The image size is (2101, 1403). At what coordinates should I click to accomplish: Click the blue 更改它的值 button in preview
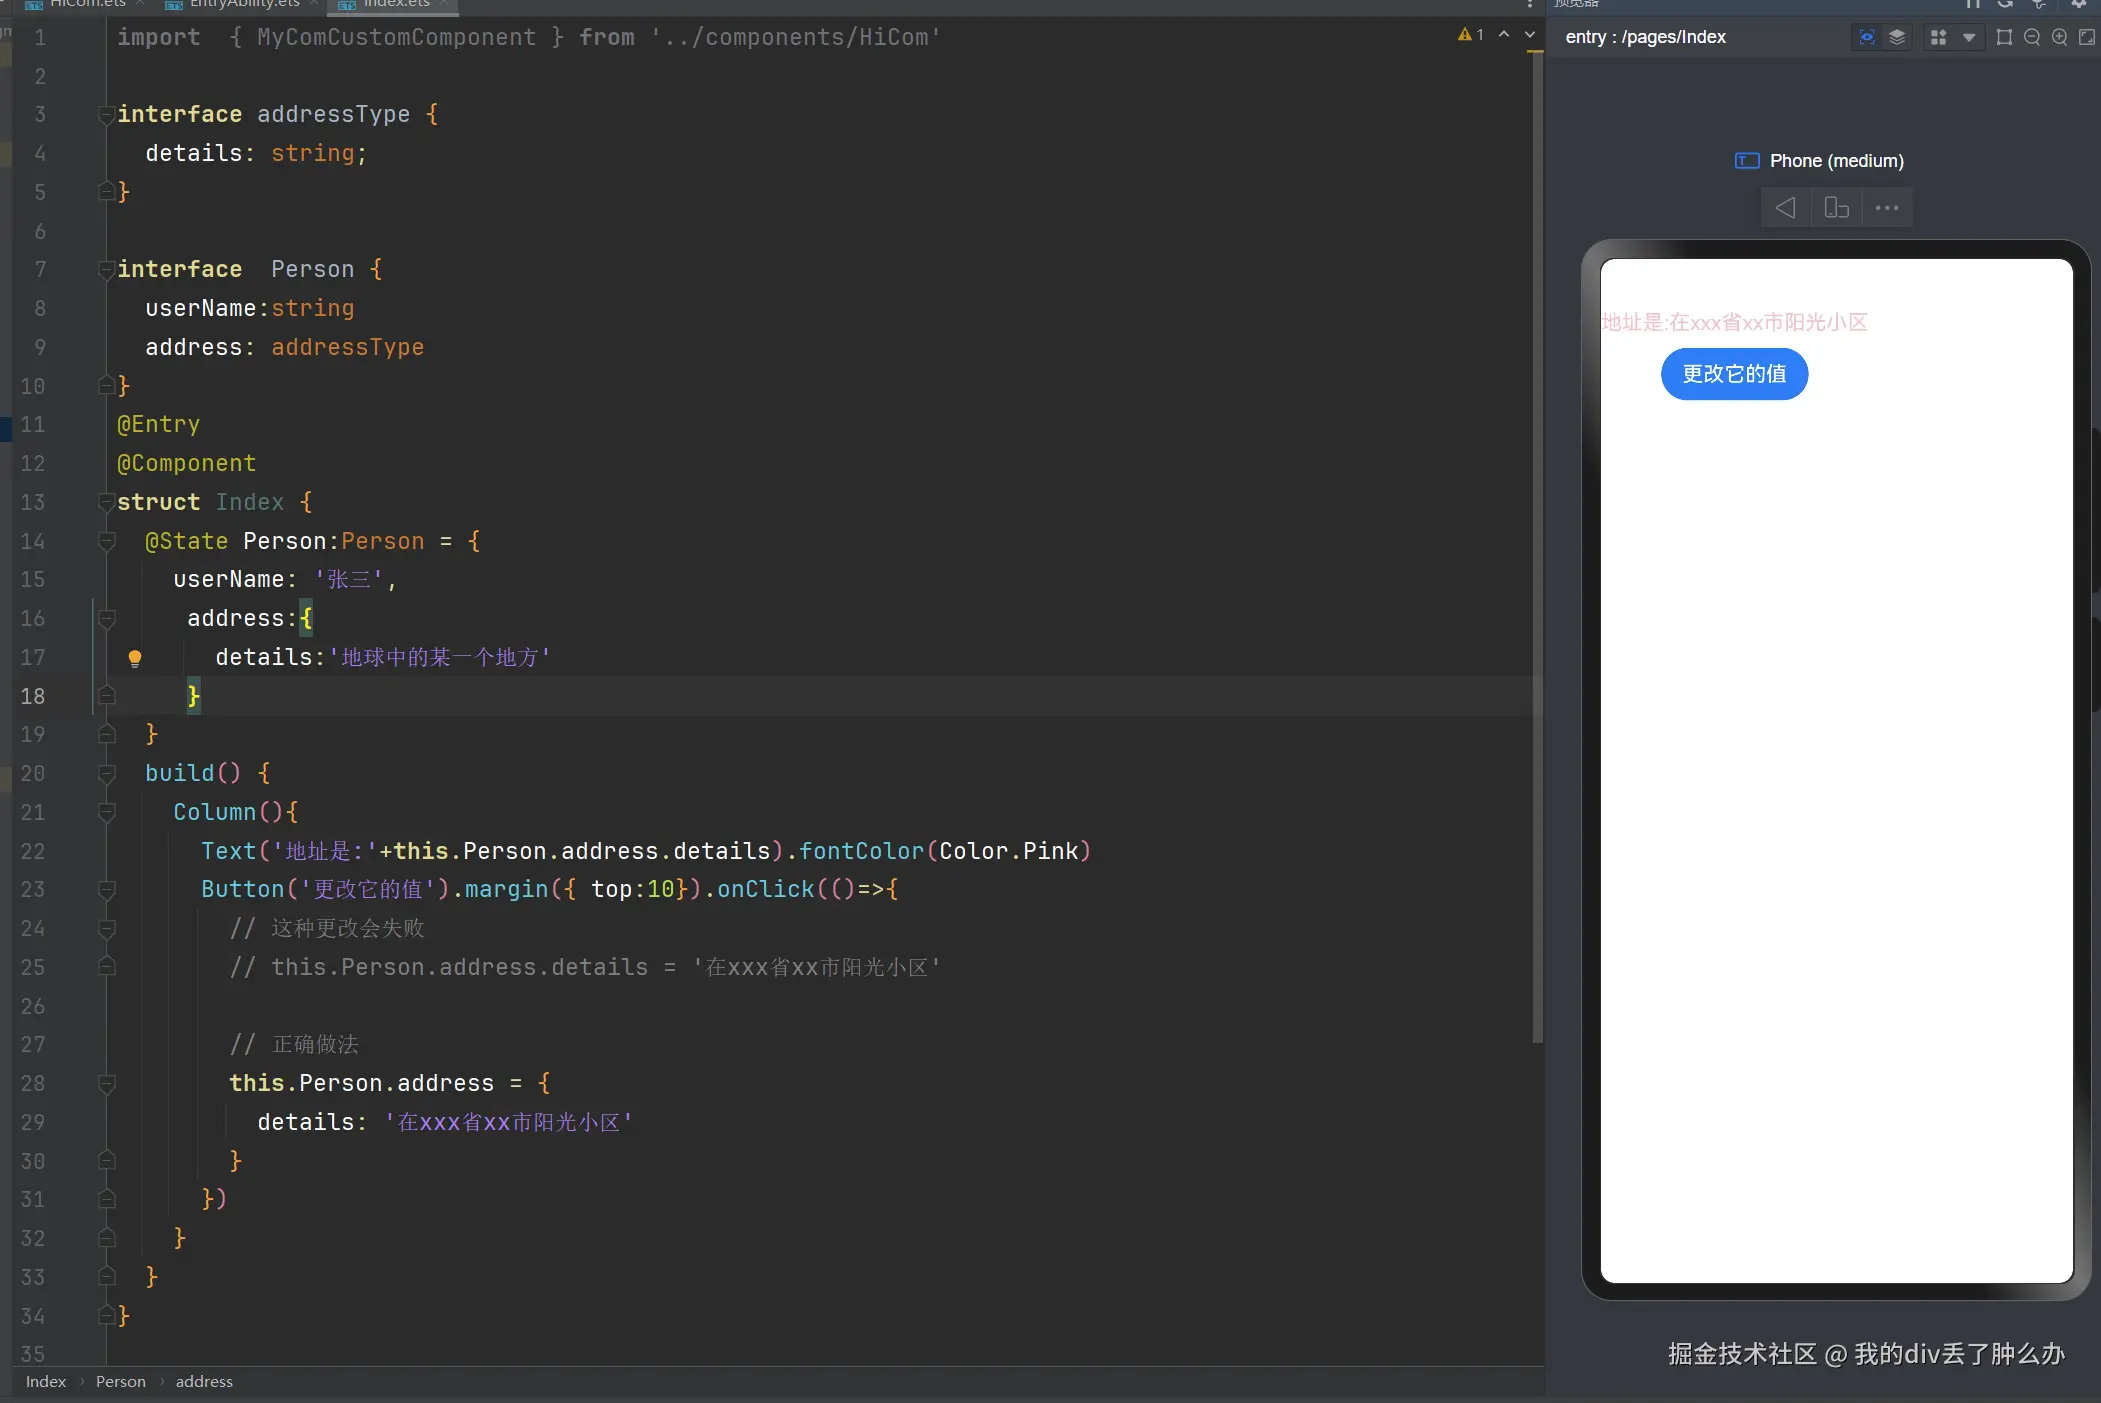[1734, 374]
